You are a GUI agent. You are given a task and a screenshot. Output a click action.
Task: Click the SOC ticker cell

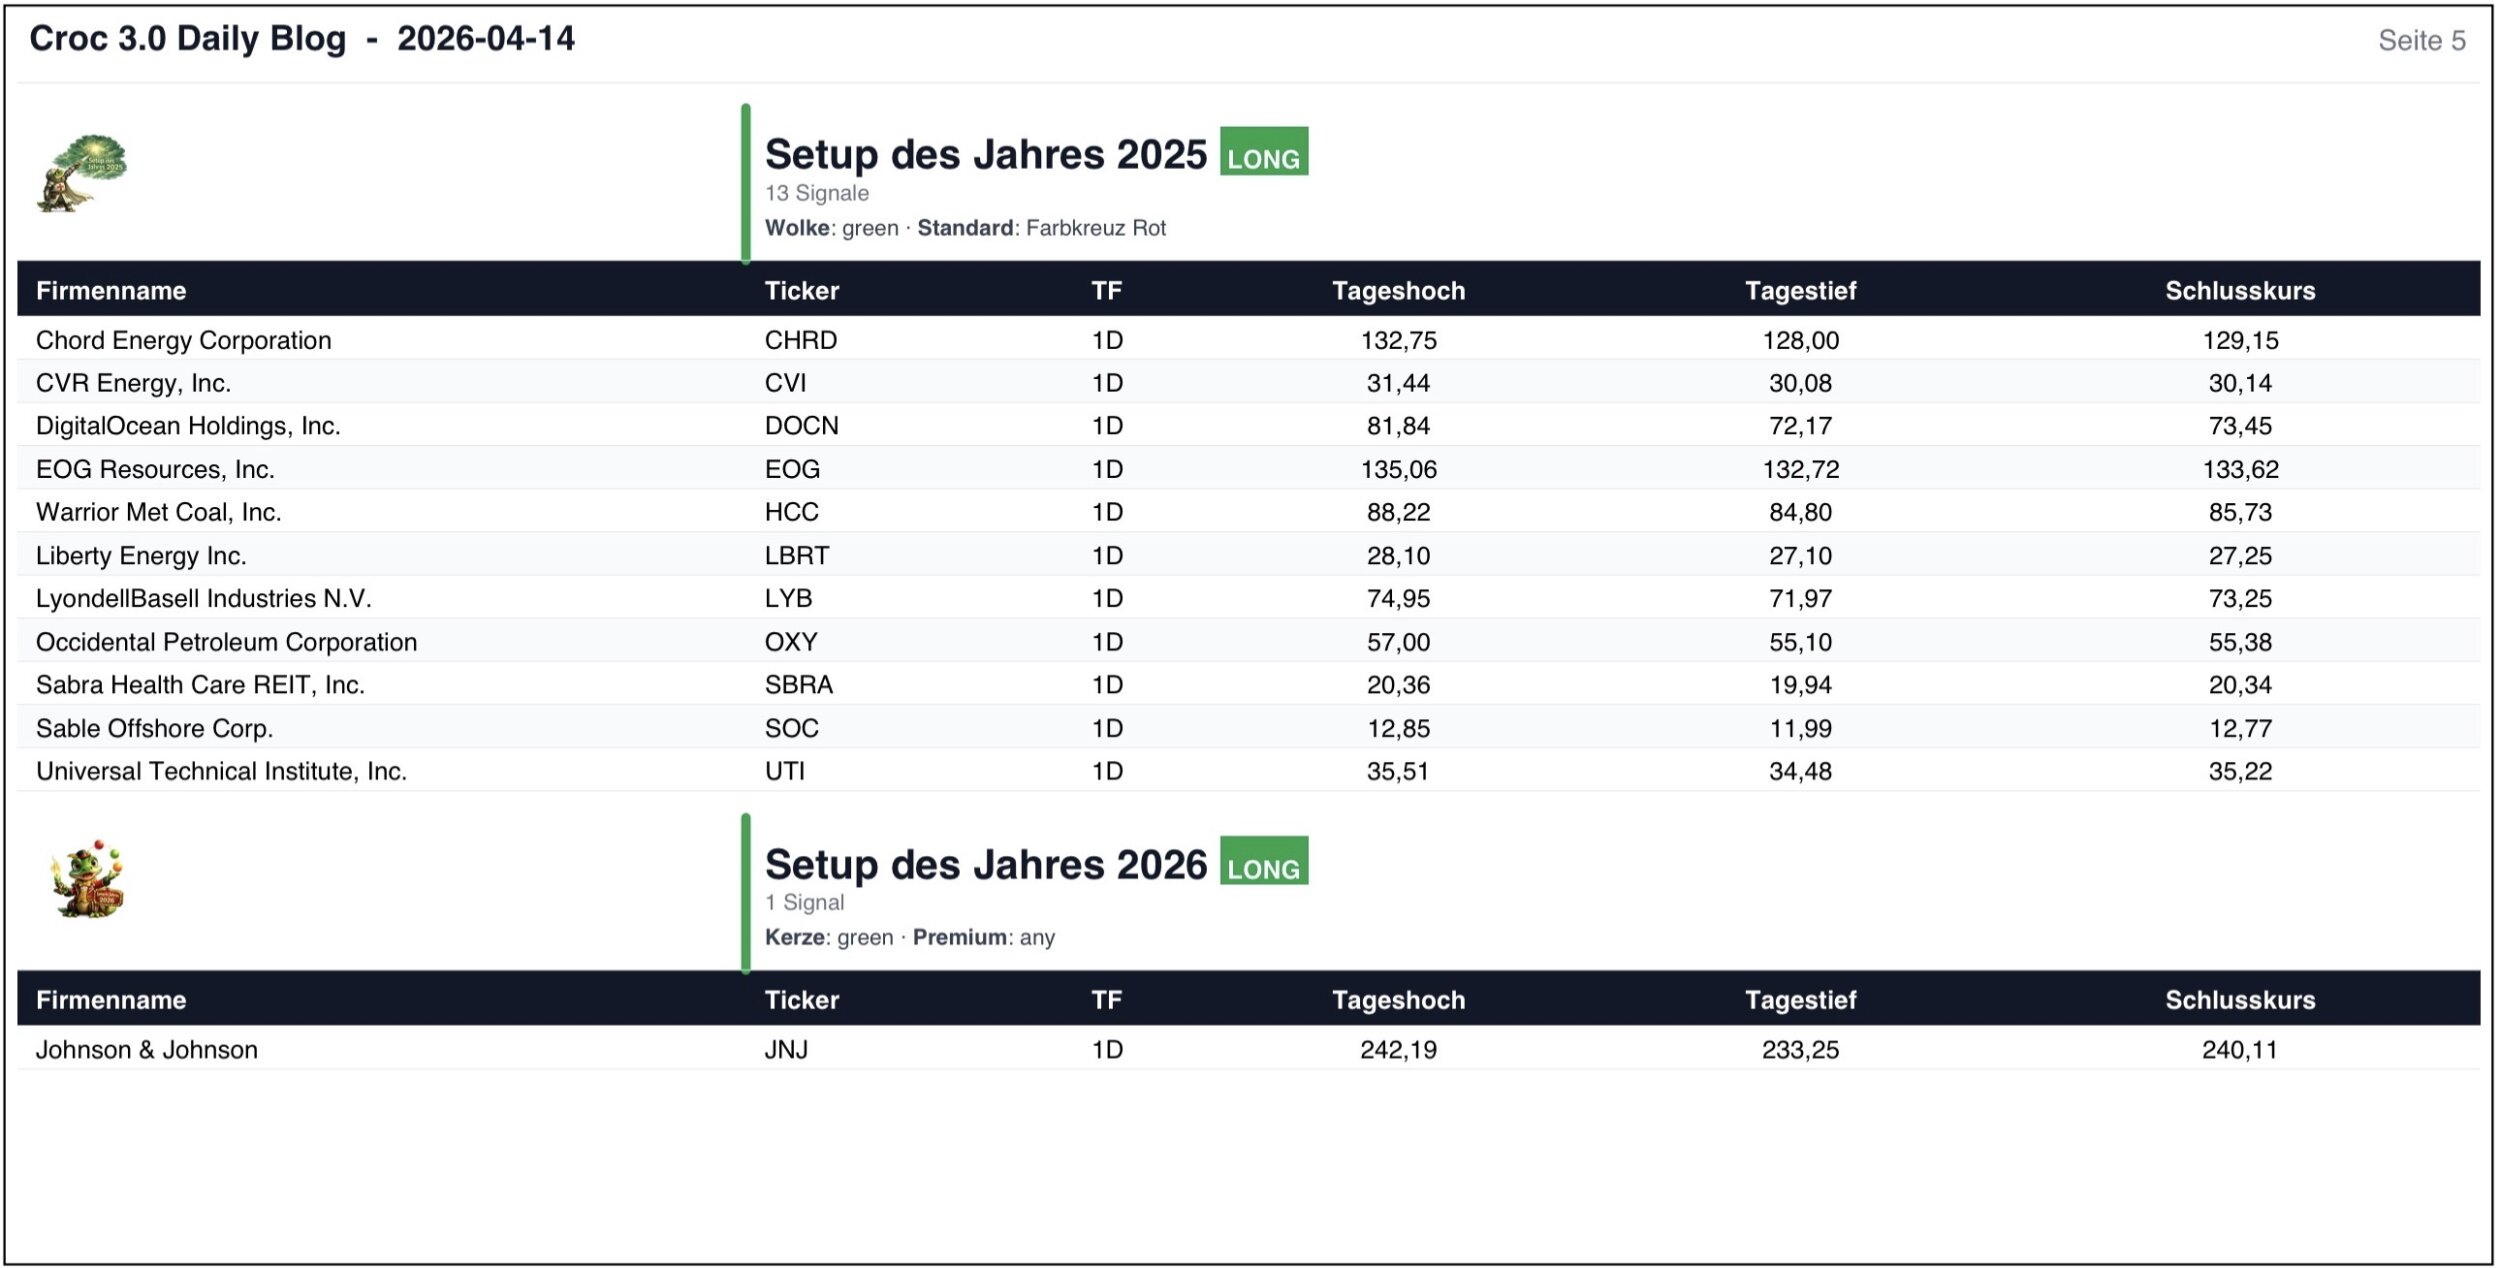tap(791, 728)
